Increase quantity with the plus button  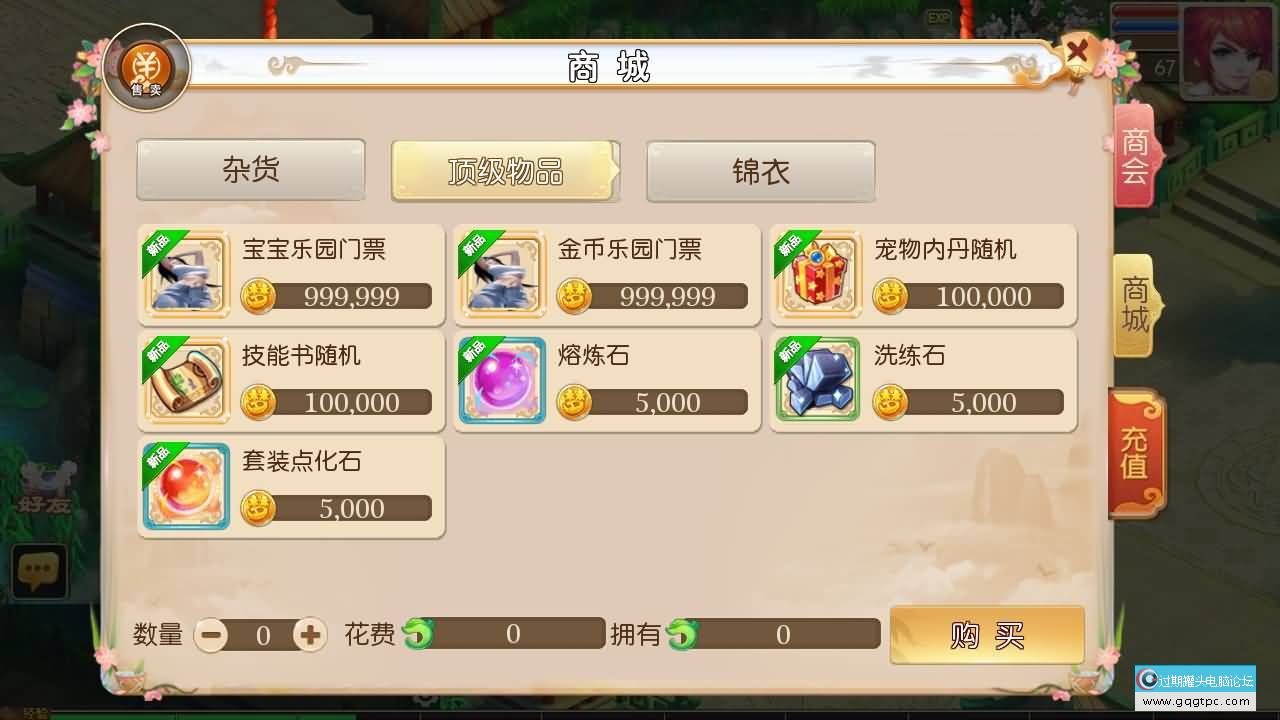[310, 634]
